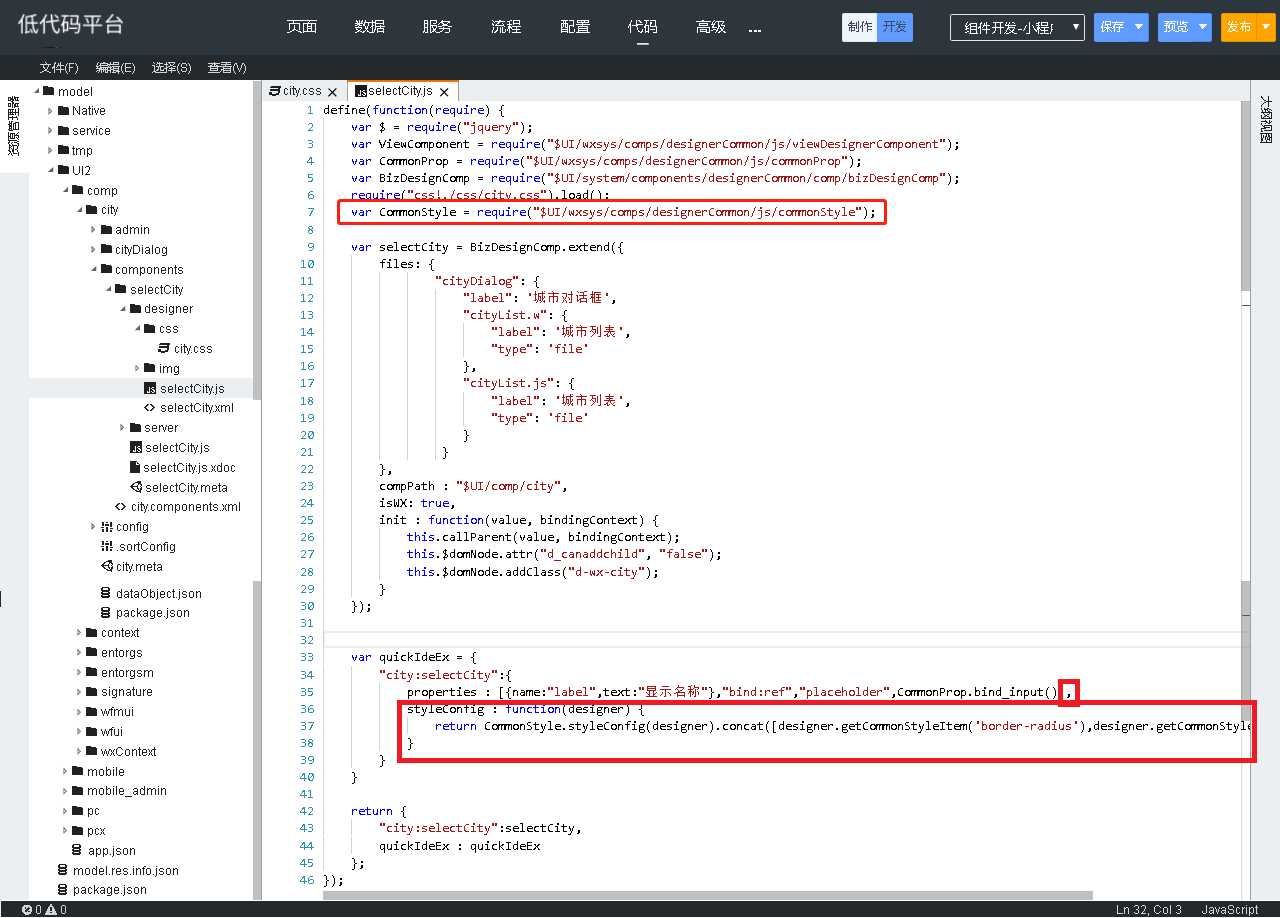Click the 发布 publish button
The width and height of the screenshot is (1280, 918).
tap(1239, 27)
